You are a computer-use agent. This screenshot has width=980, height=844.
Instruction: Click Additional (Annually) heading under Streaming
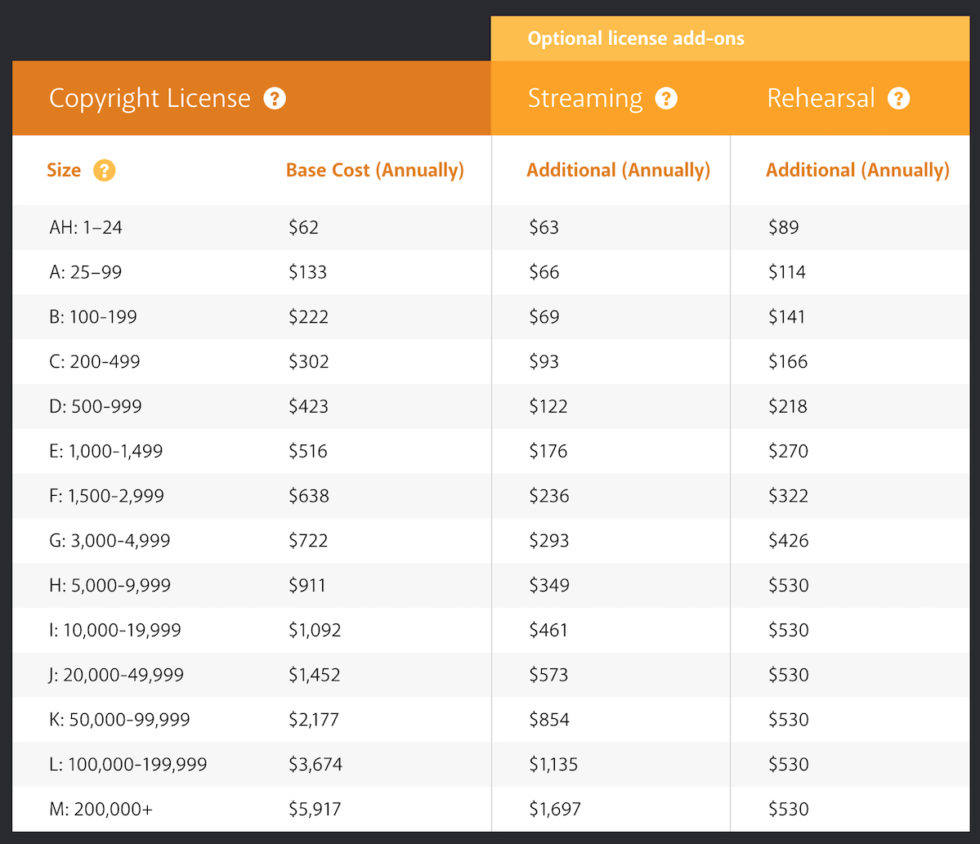click(618, 170)
